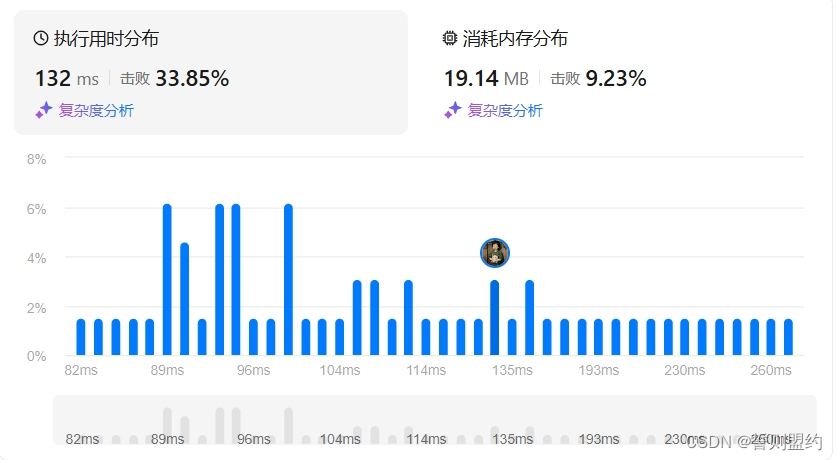The width and height of the screenshot is (837, 460).
Task: Select the highlighted dark bar under the avatar
Action: [x=495, y=318]
